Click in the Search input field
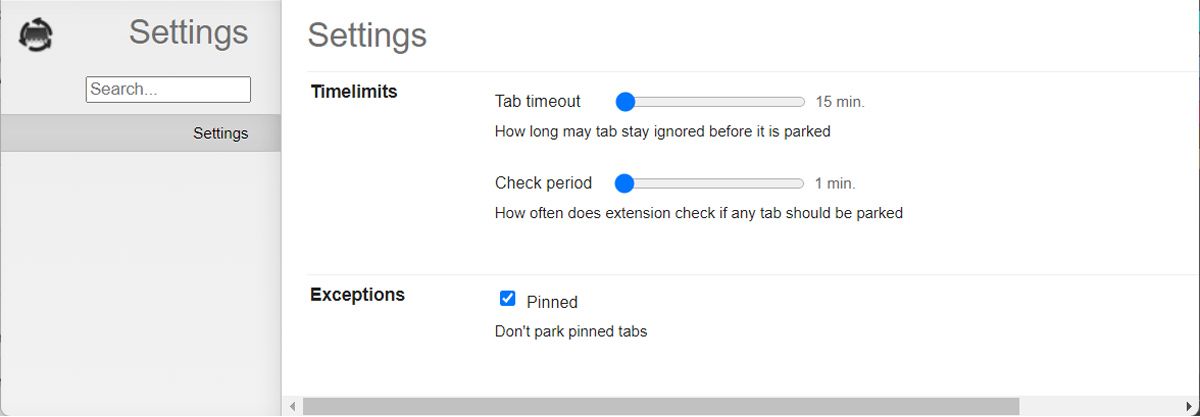Viewport: 1200px width, 417px height. pos(168,89)
